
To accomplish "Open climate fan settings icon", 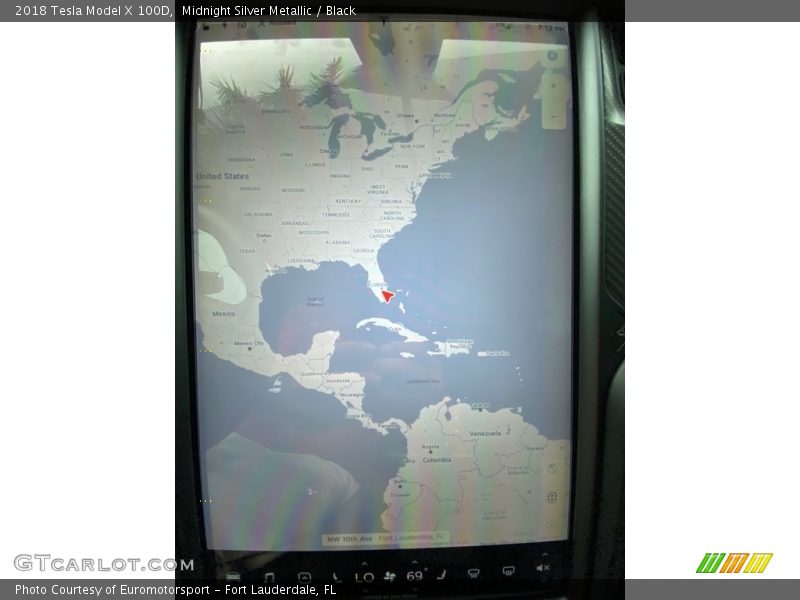I will pos(389,576).
